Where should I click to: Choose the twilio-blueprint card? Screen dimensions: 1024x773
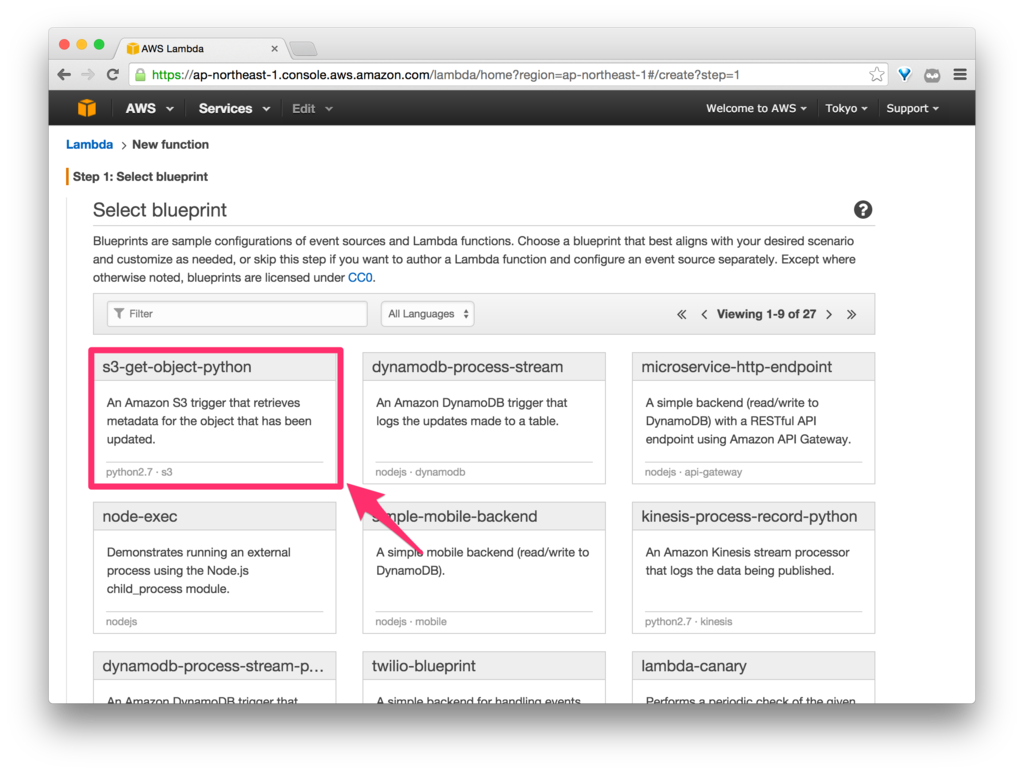pos(484,677)
